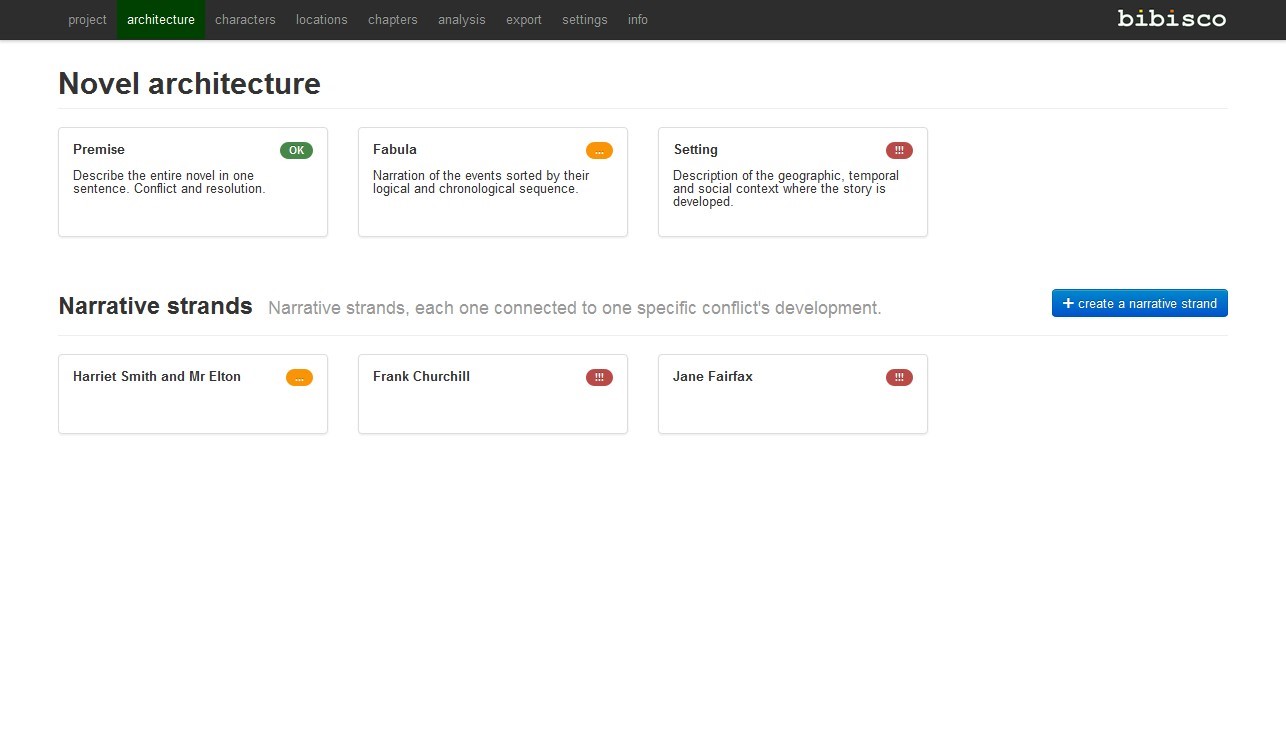Click the green OK badge on Premise
The image size is (1286, 741).
[x=296, y=150]
